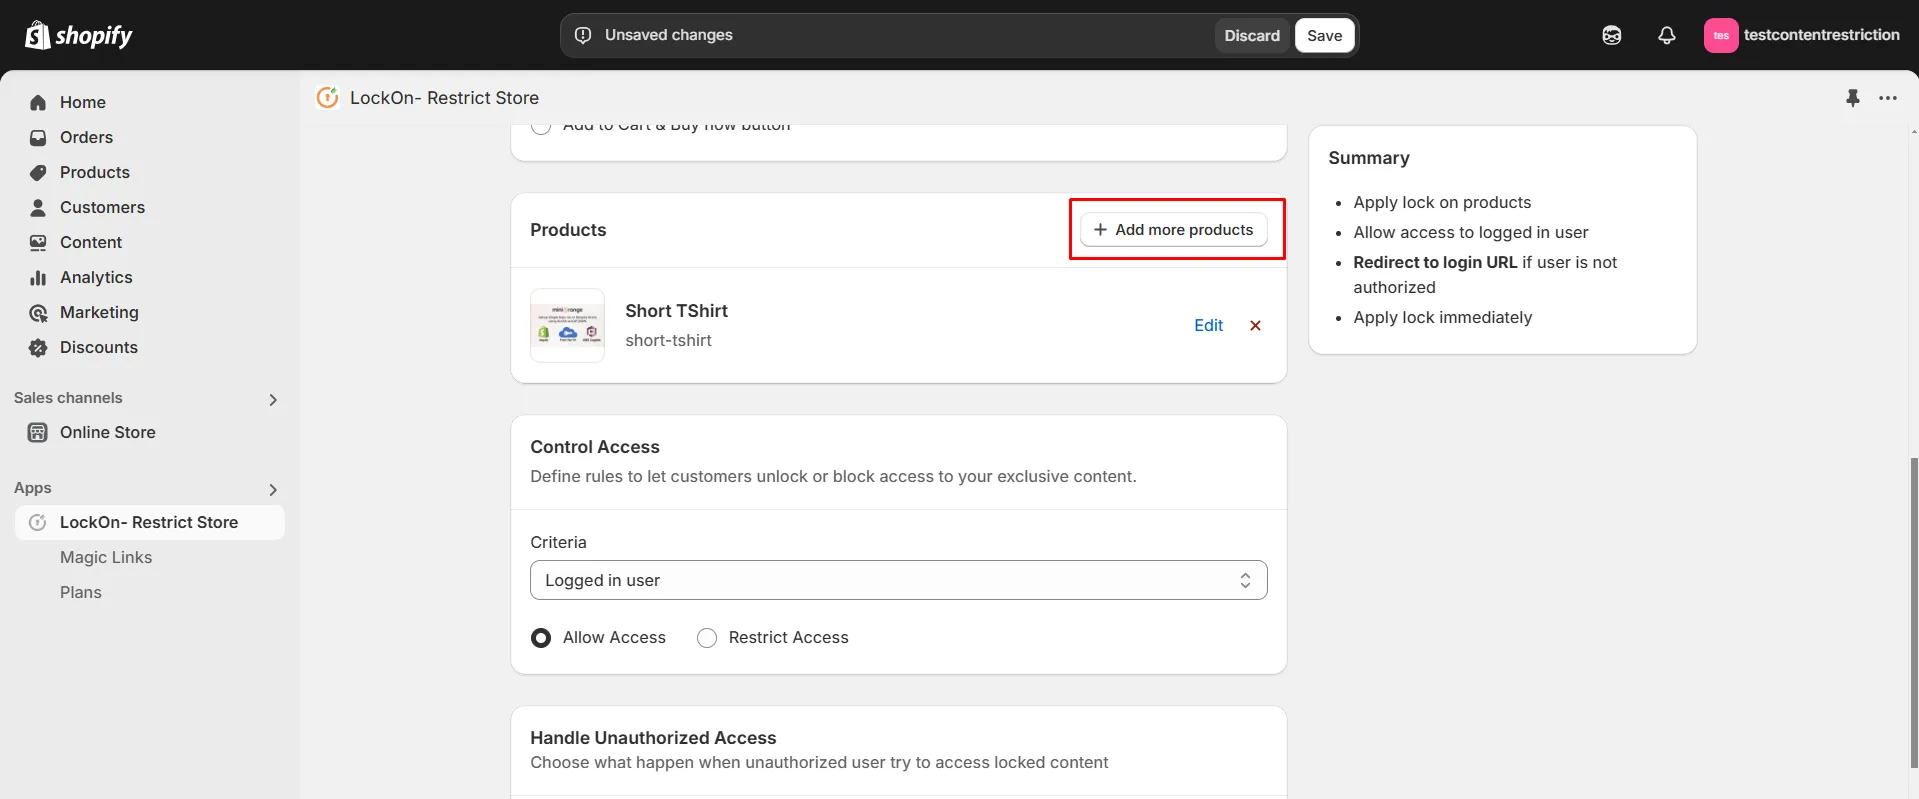Image resolution: width=1919 pixels, height=799 pixels.
Task: Click the Content icon in the sidebar
Action: click(38, 242)
